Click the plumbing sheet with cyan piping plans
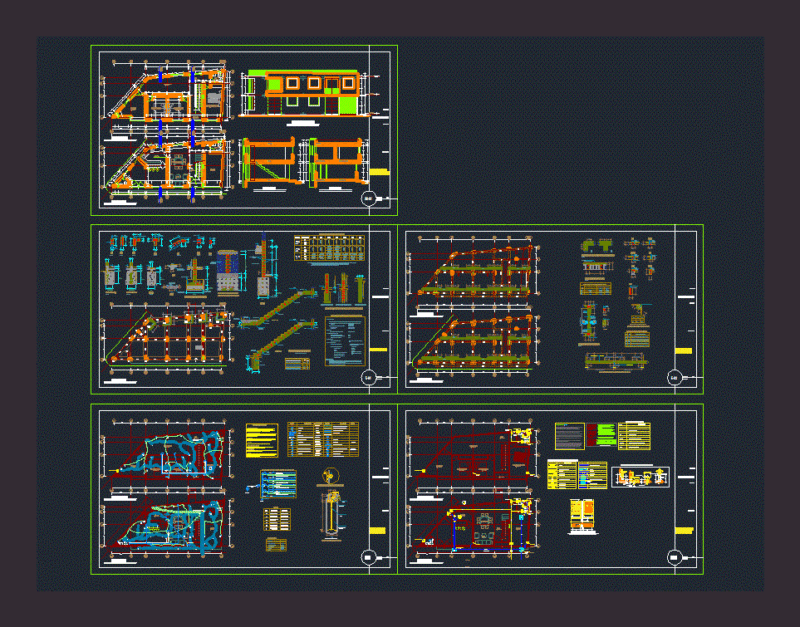This screenshot has width=800, height=627. coord(244,489)
